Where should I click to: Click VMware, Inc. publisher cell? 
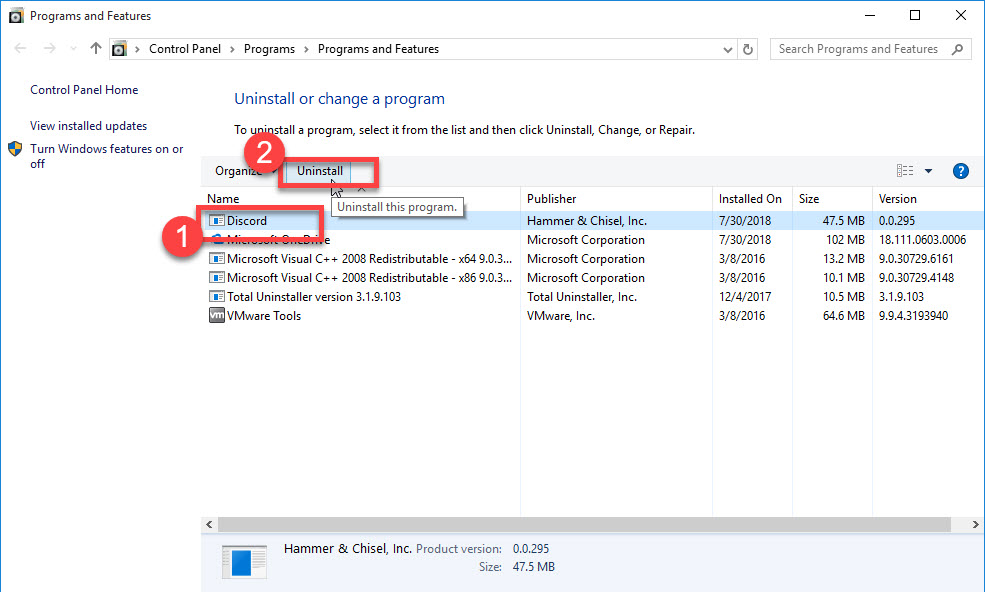561,315
